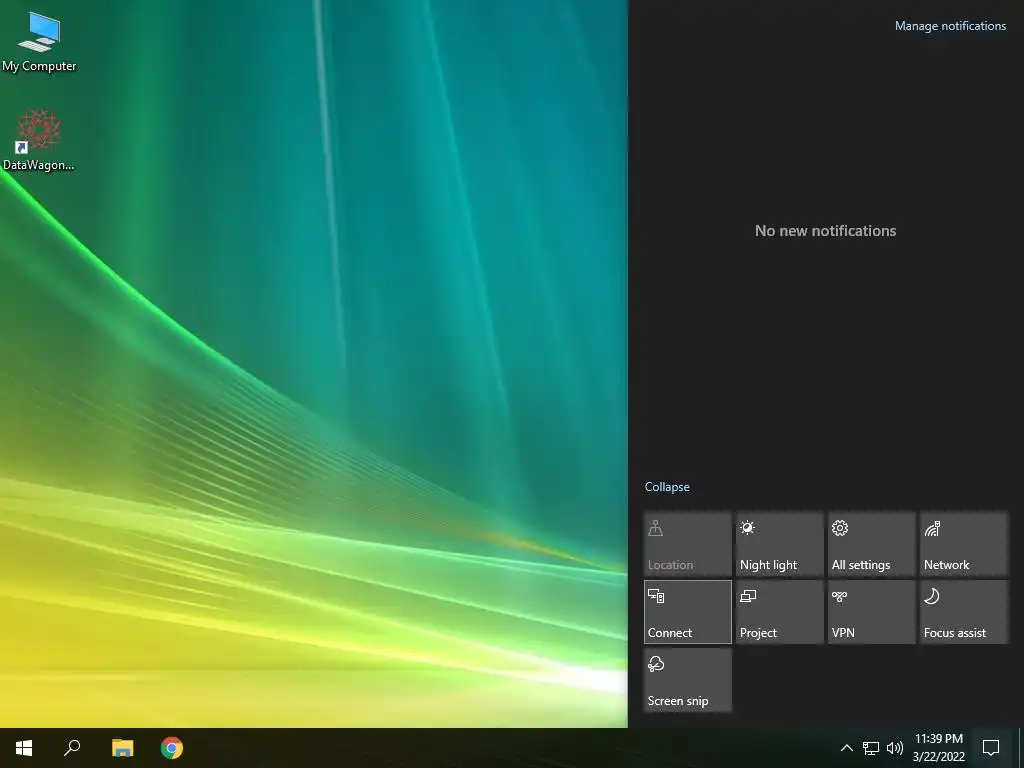Image resolution: width=1024 pixels, height=768 pixels.
Task: Start a Screen snip
Action: click(688, 679)
